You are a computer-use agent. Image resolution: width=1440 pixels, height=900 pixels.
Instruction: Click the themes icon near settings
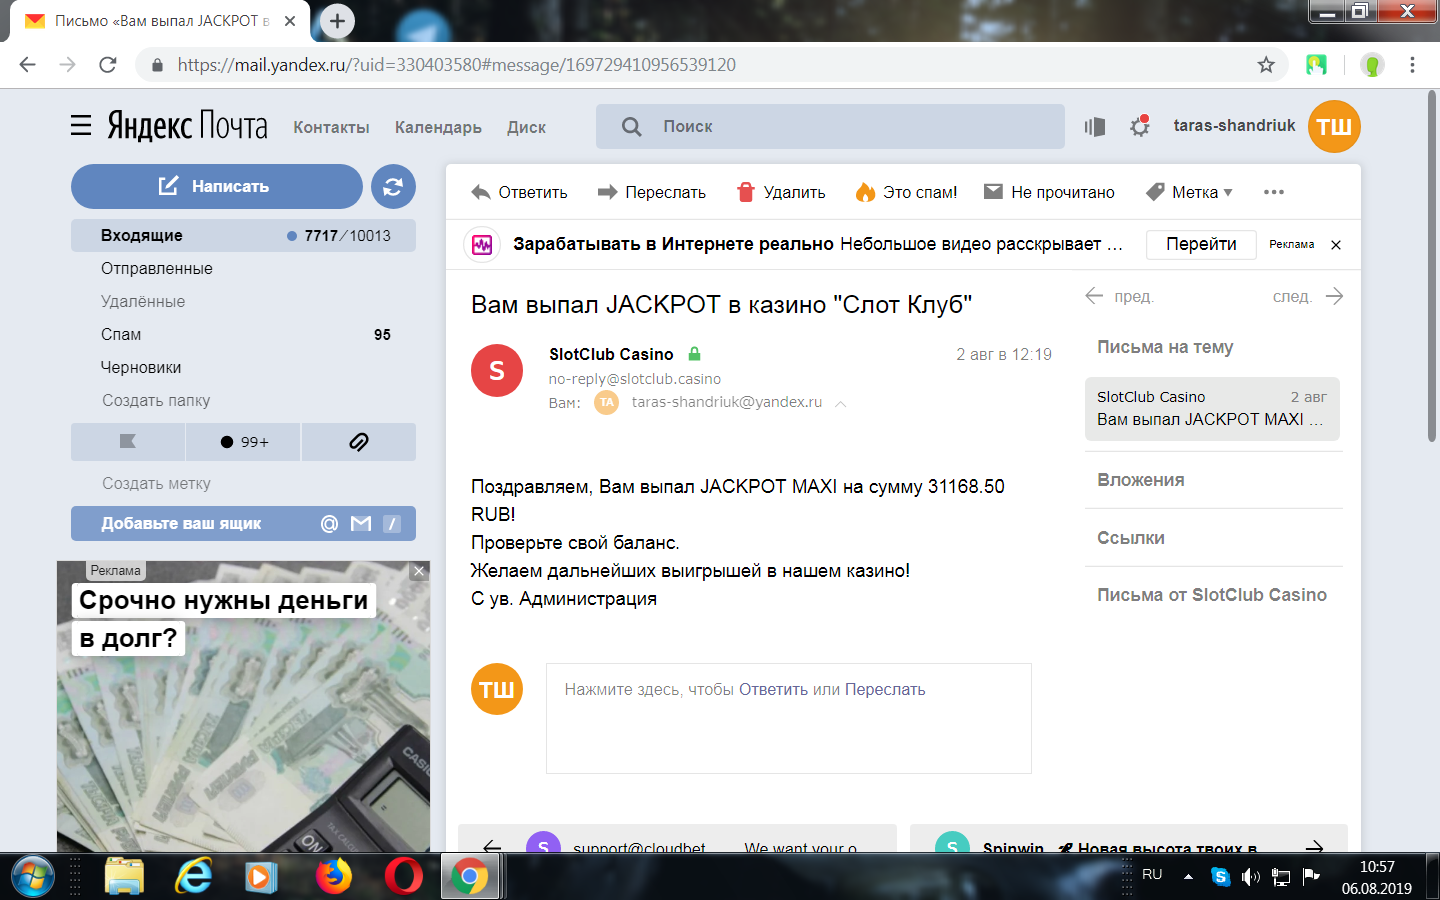tap(1095, 126)
